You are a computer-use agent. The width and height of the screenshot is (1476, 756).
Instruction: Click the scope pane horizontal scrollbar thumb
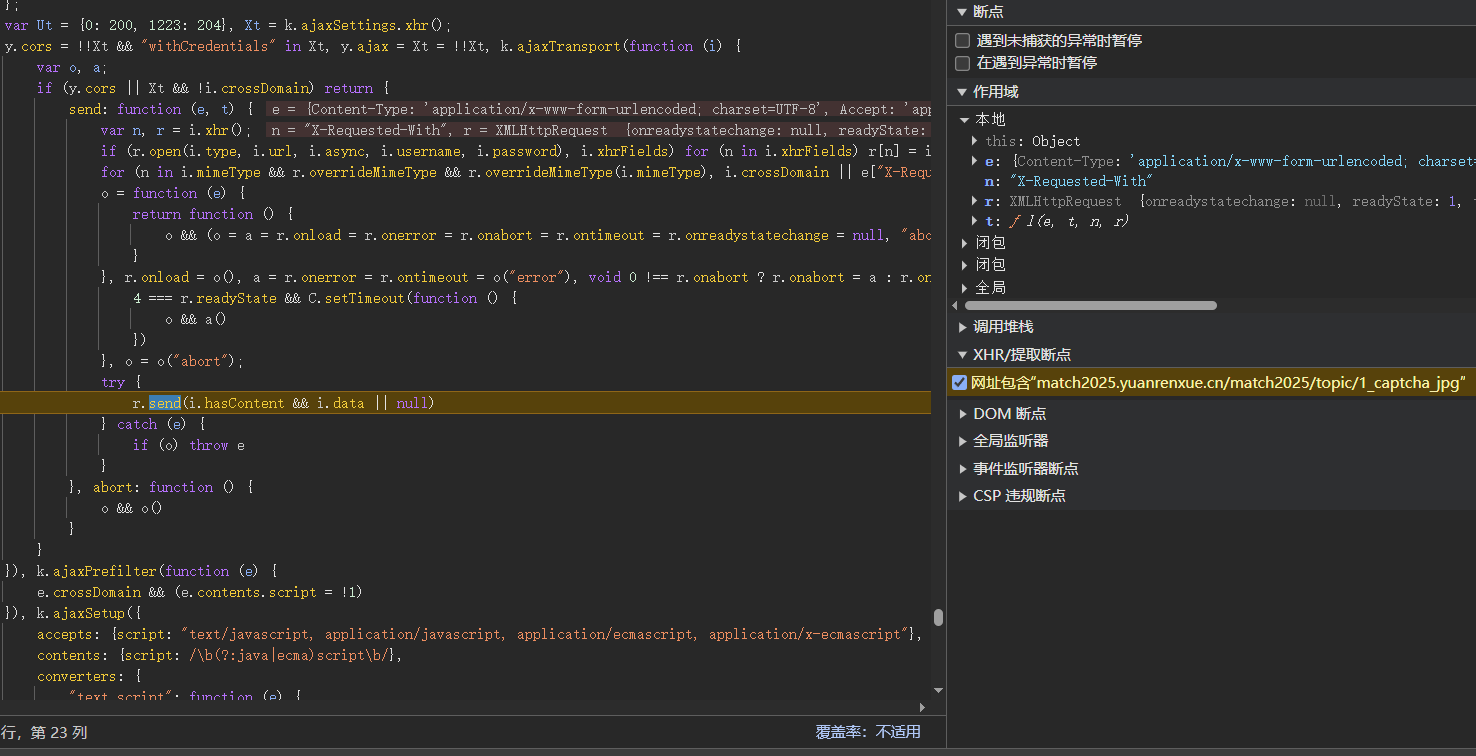(x=1089, y=306)
